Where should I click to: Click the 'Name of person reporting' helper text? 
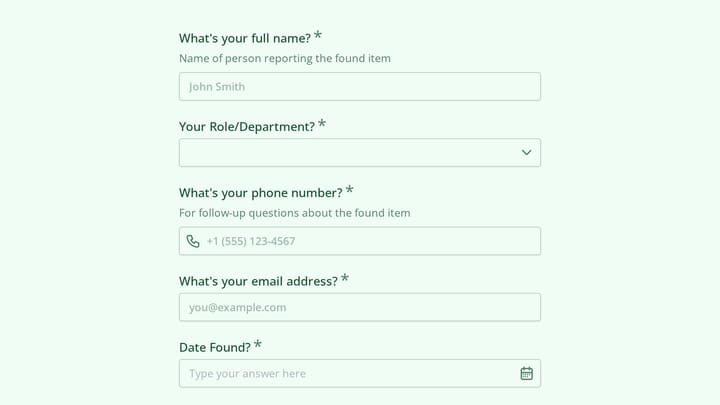pos(285,58)
